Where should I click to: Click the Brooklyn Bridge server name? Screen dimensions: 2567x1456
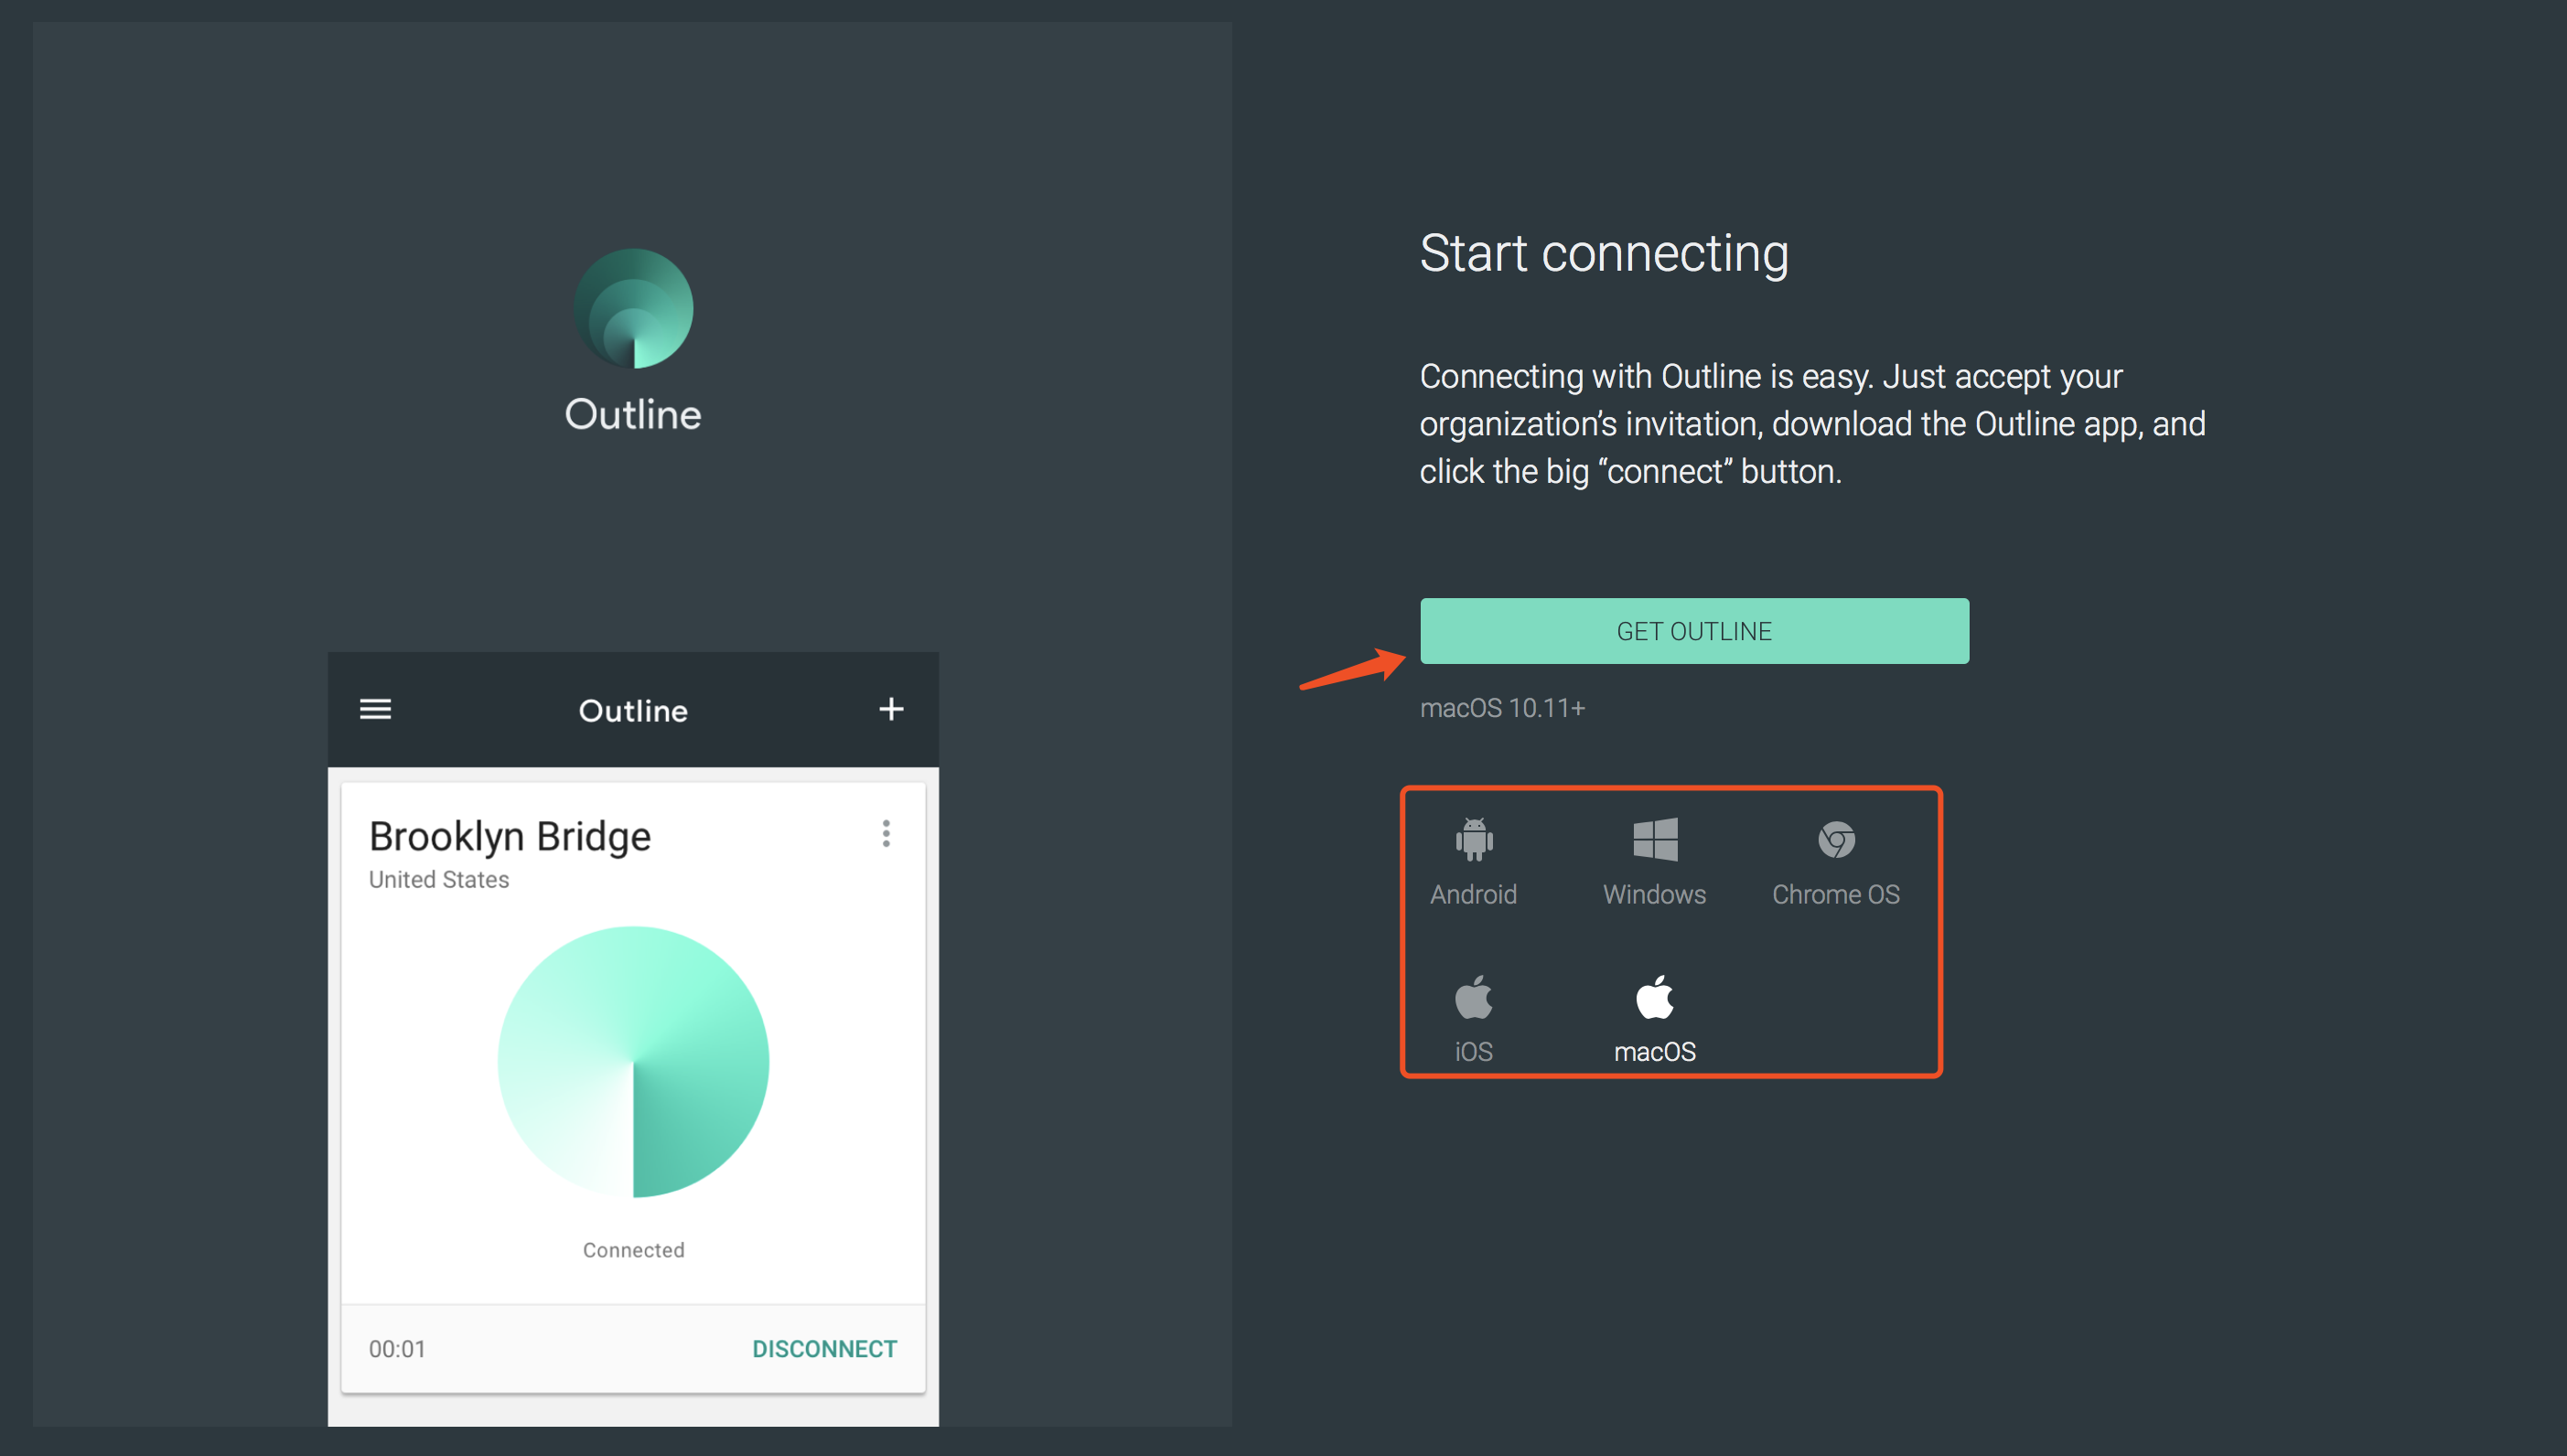(510, 836)
